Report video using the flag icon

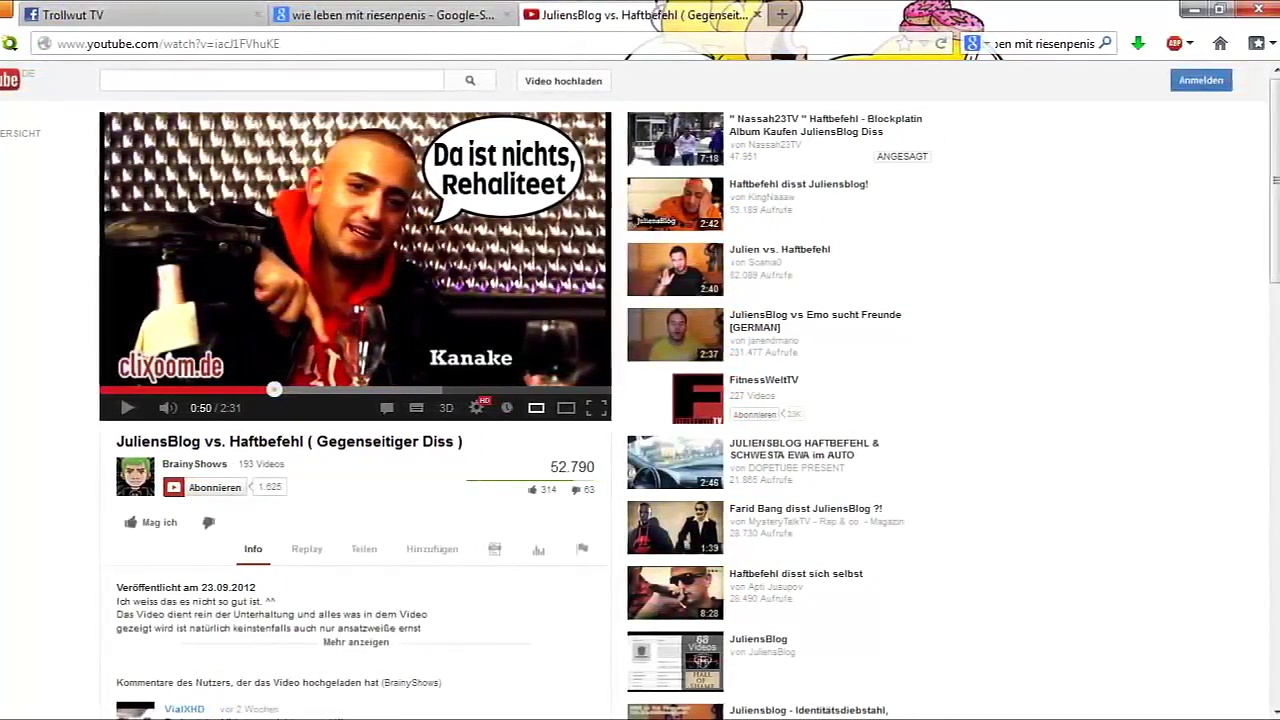pyautogui.click(x=582, y=548)
